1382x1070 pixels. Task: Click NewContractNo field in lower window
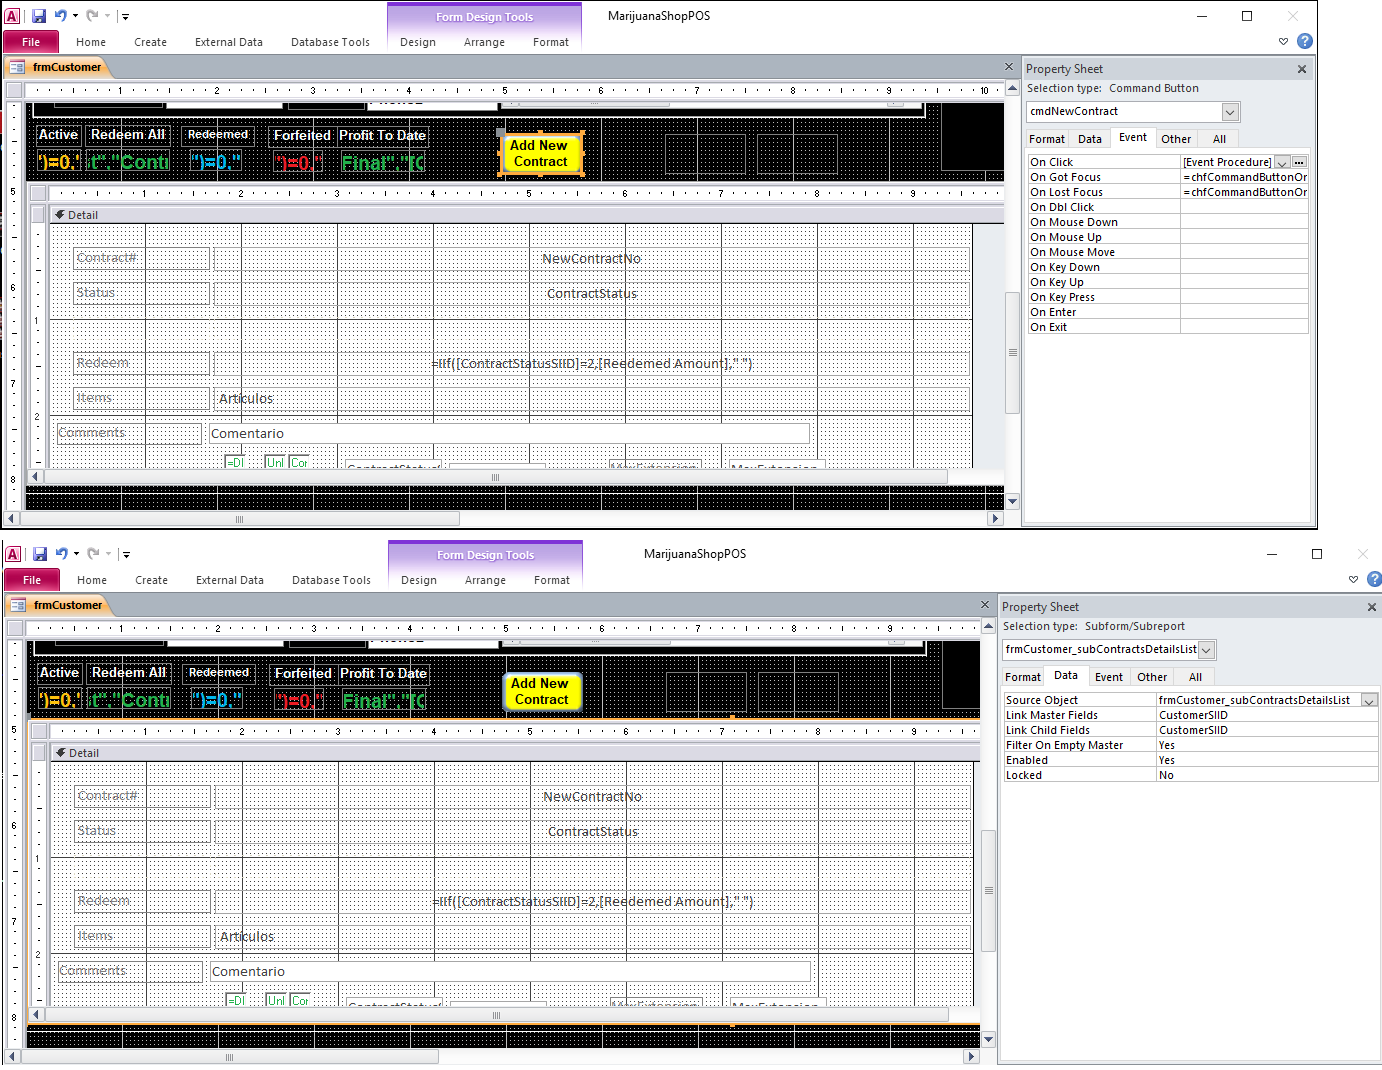click(592, 797)
